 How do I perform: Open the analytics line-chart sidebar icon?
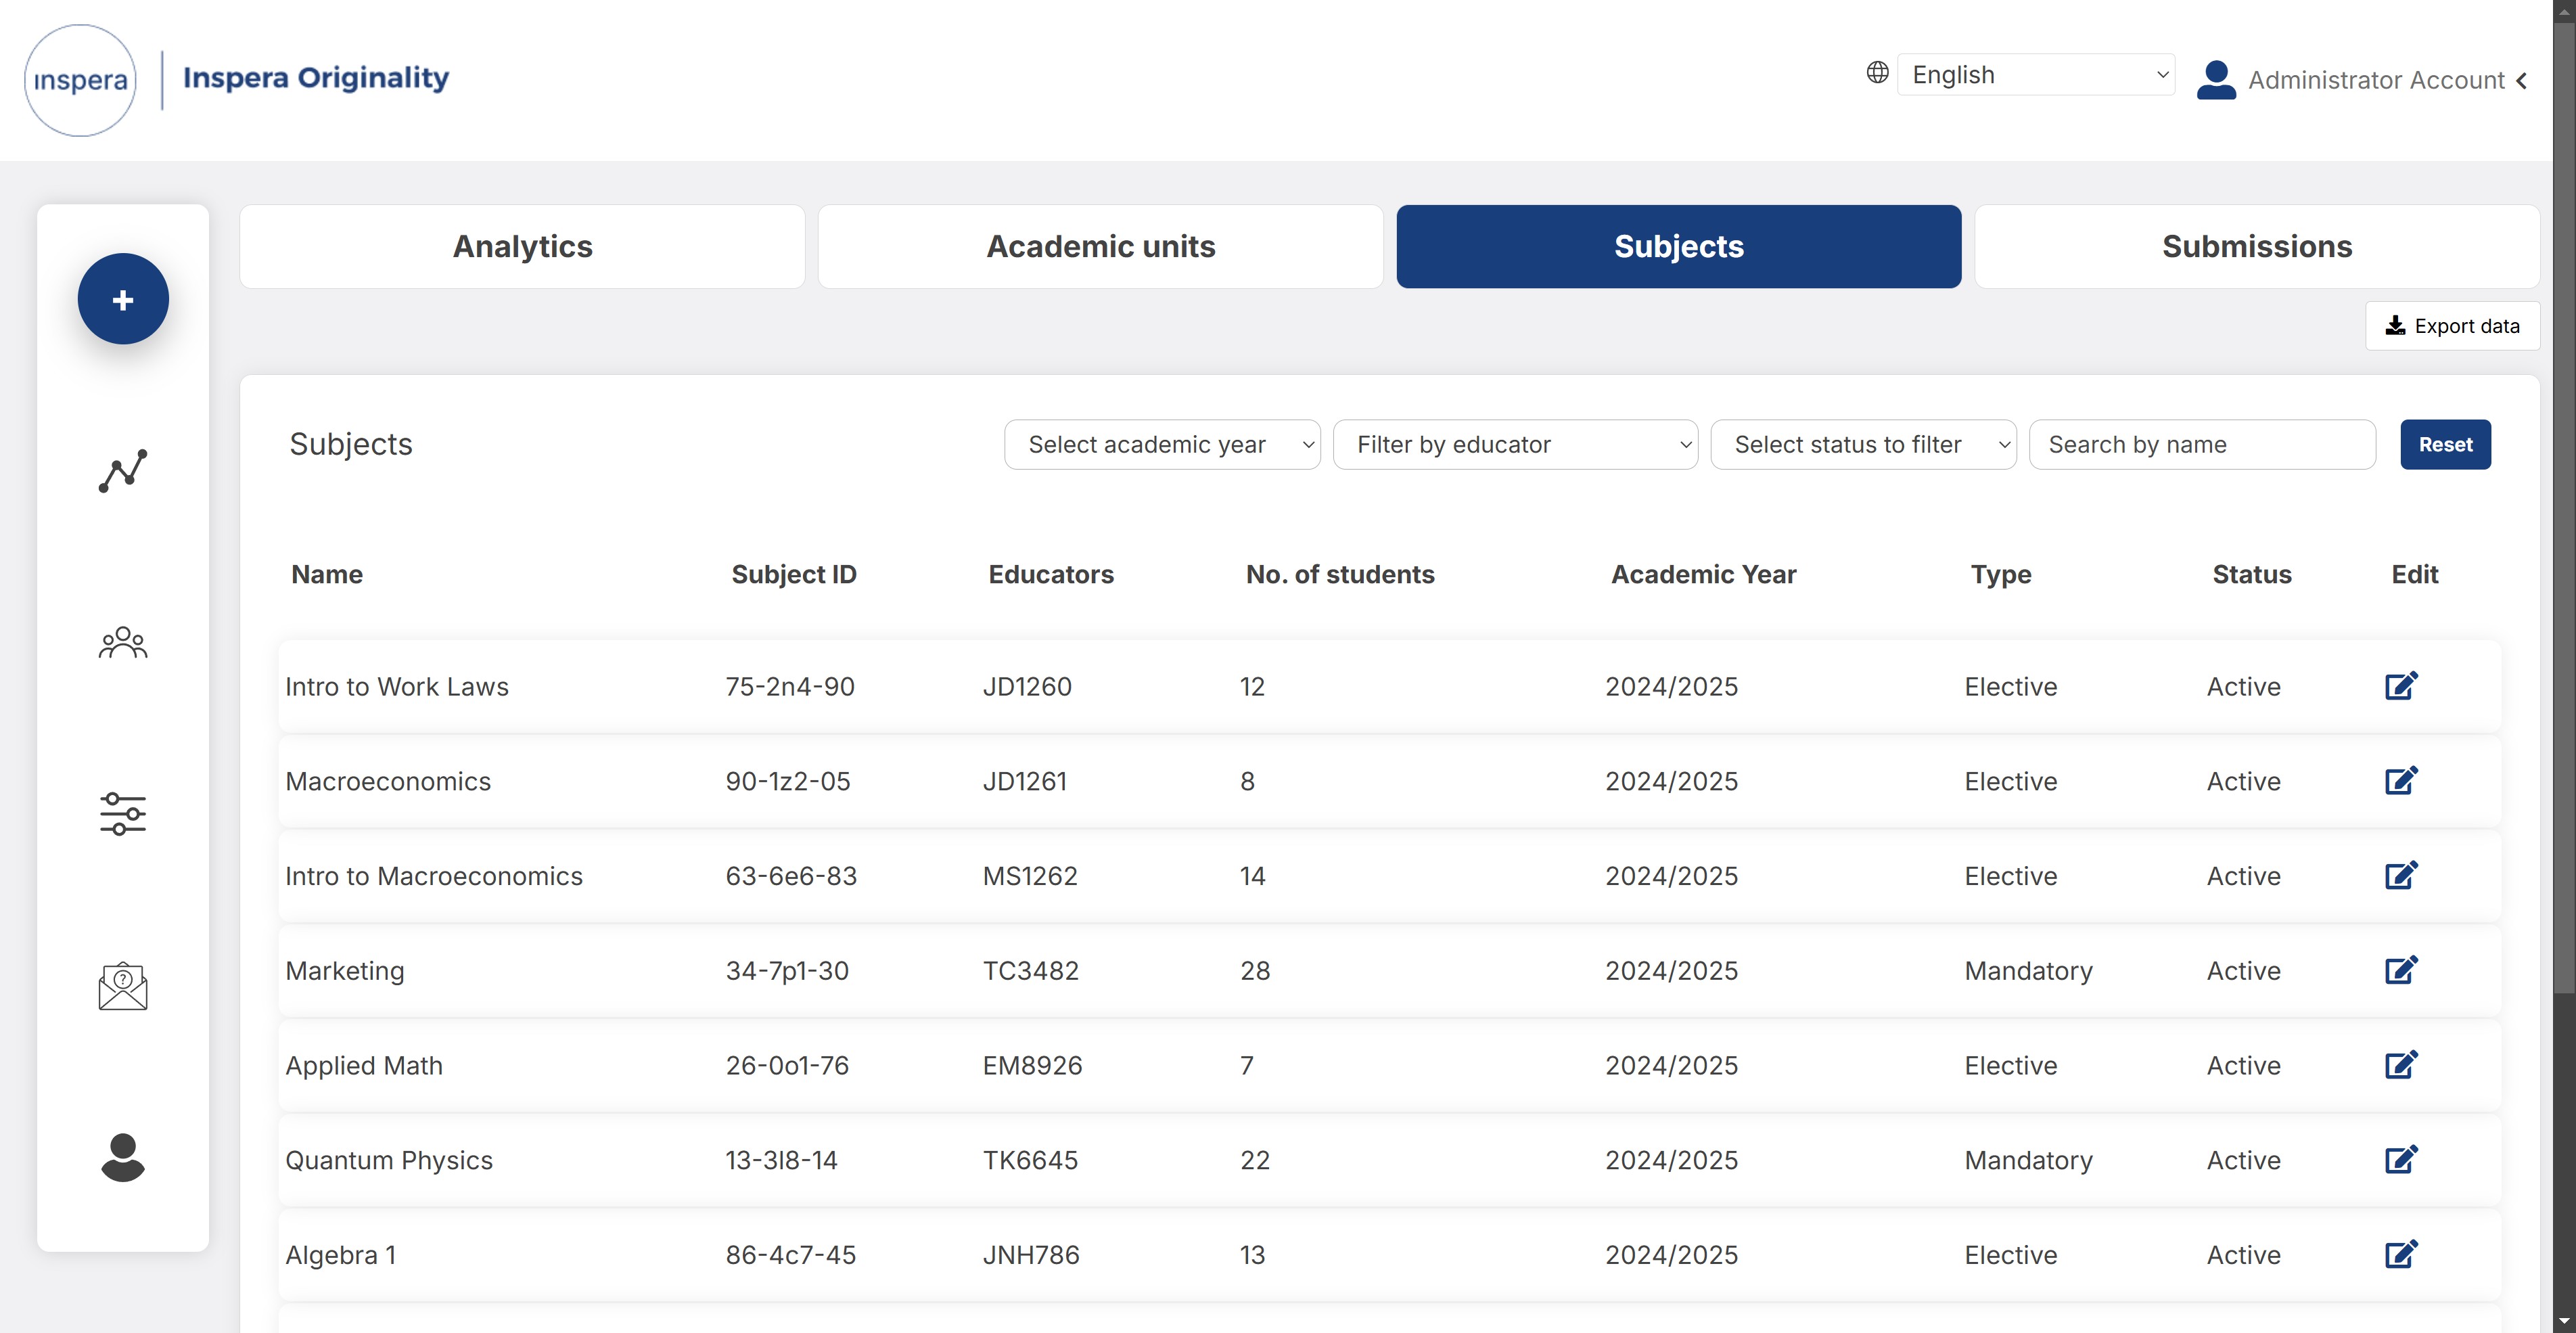click(123, 471)
